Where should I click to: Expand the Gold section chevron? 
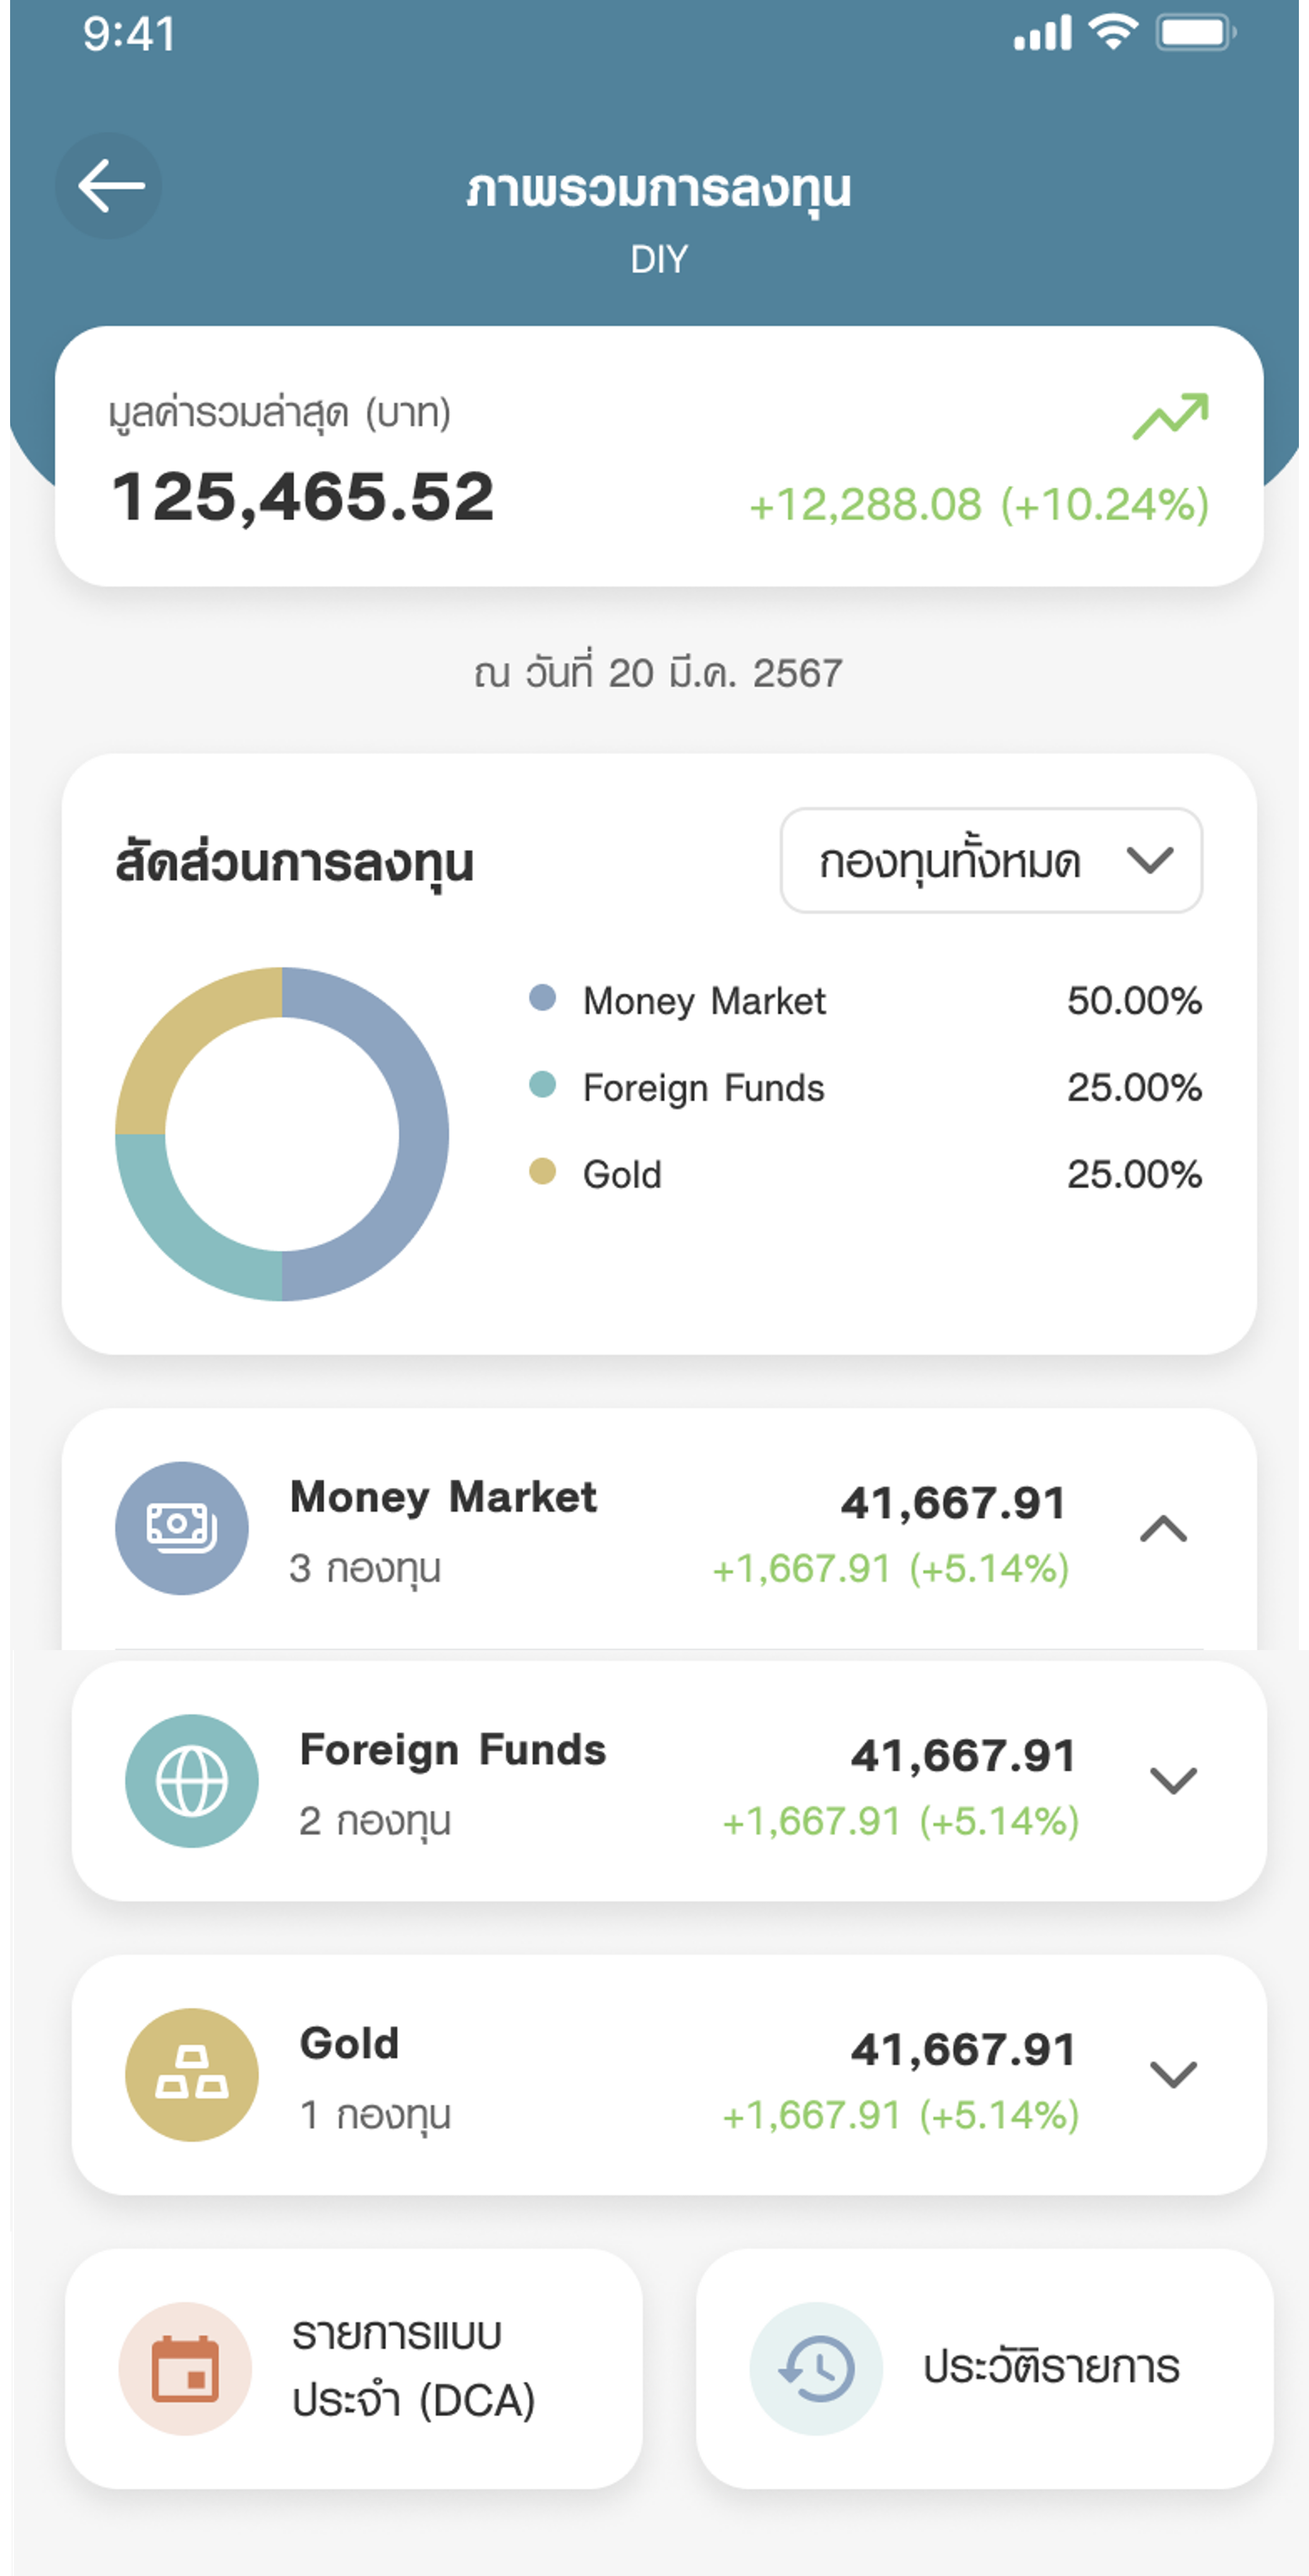pos(1173,2074)
